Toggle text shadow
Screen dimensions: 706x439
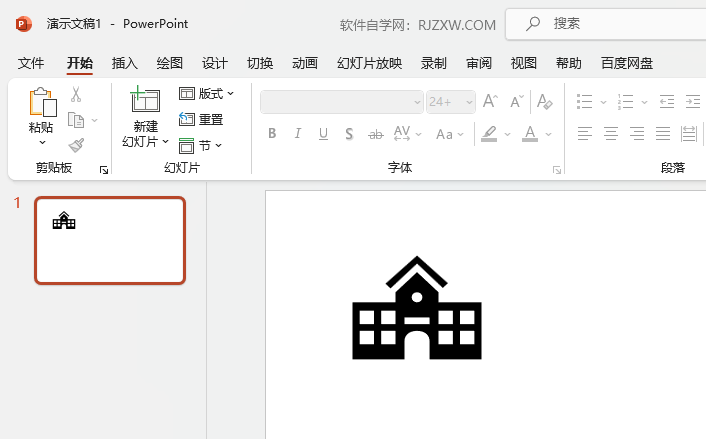click(349, 134)
